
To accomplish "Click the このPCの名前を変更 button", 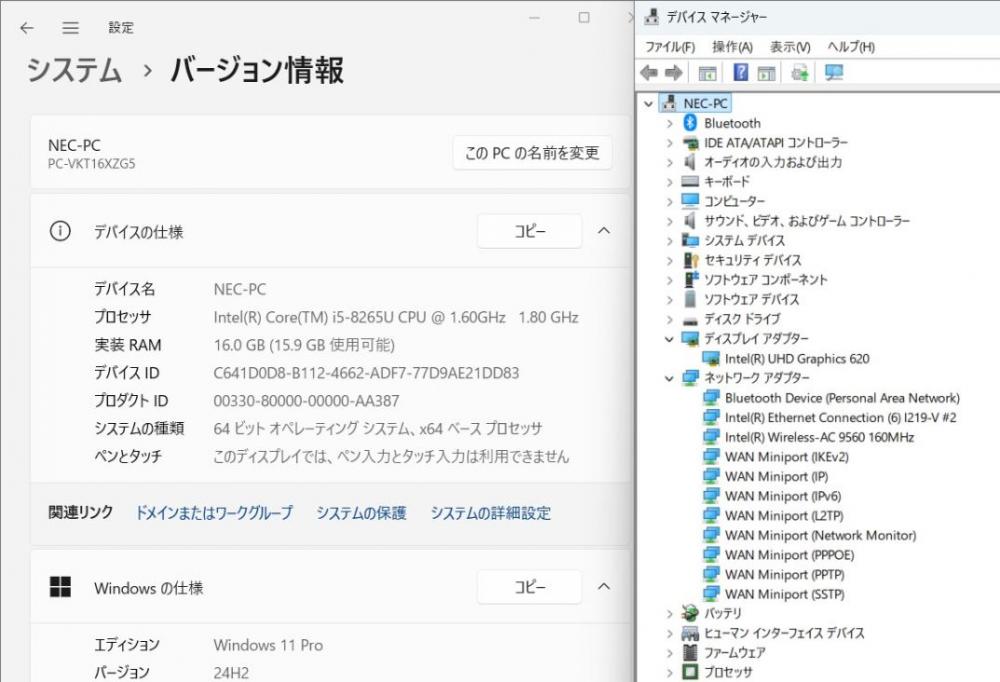I will pyautogui.click(x=533, y=153).
